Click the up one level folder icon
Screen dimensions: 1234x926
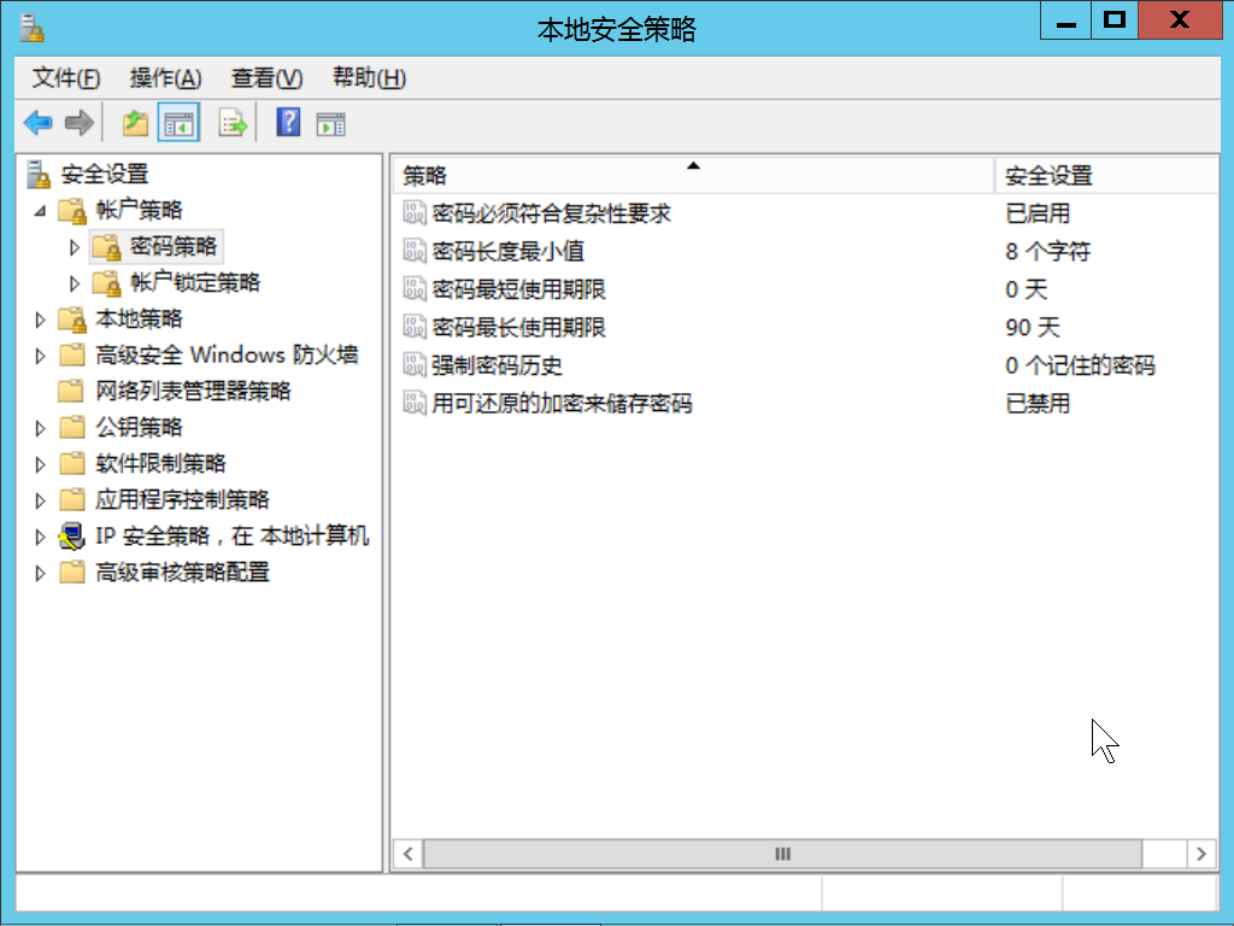point(133,122)
